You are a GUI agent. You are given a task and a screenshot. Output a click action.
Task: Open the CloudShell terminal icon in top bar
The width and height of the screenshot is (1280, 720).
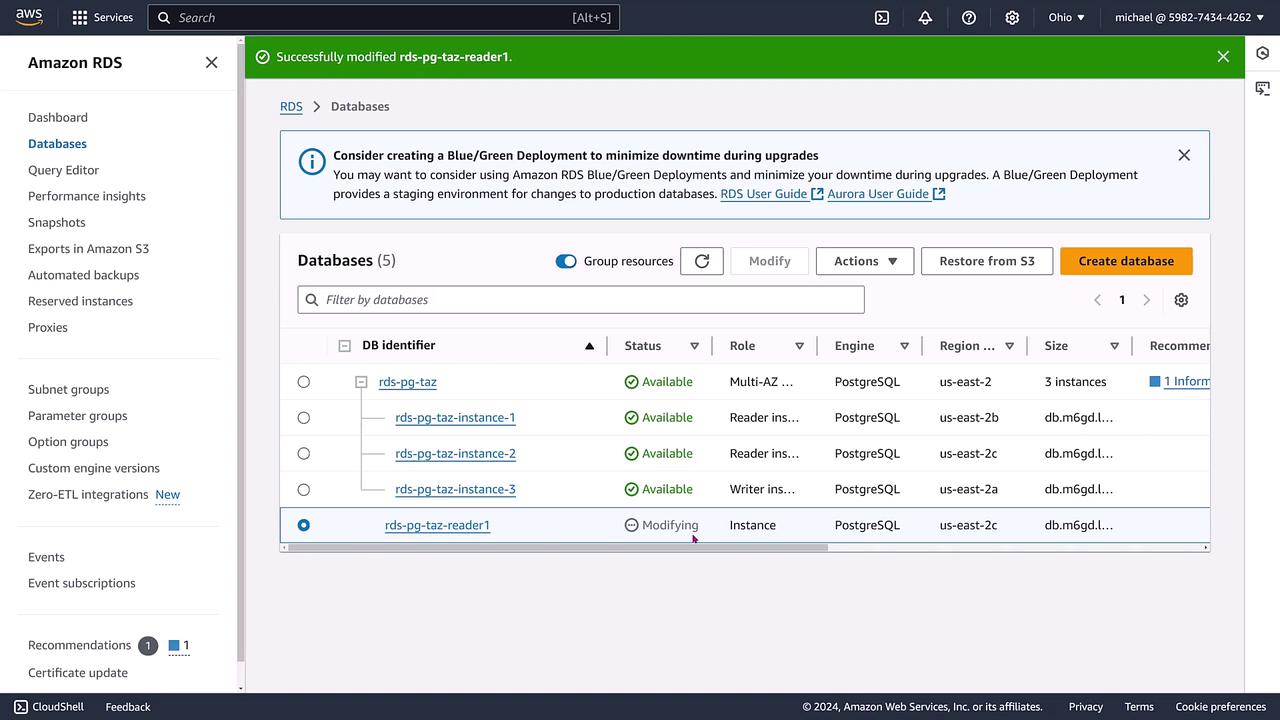tap(882, 17)
